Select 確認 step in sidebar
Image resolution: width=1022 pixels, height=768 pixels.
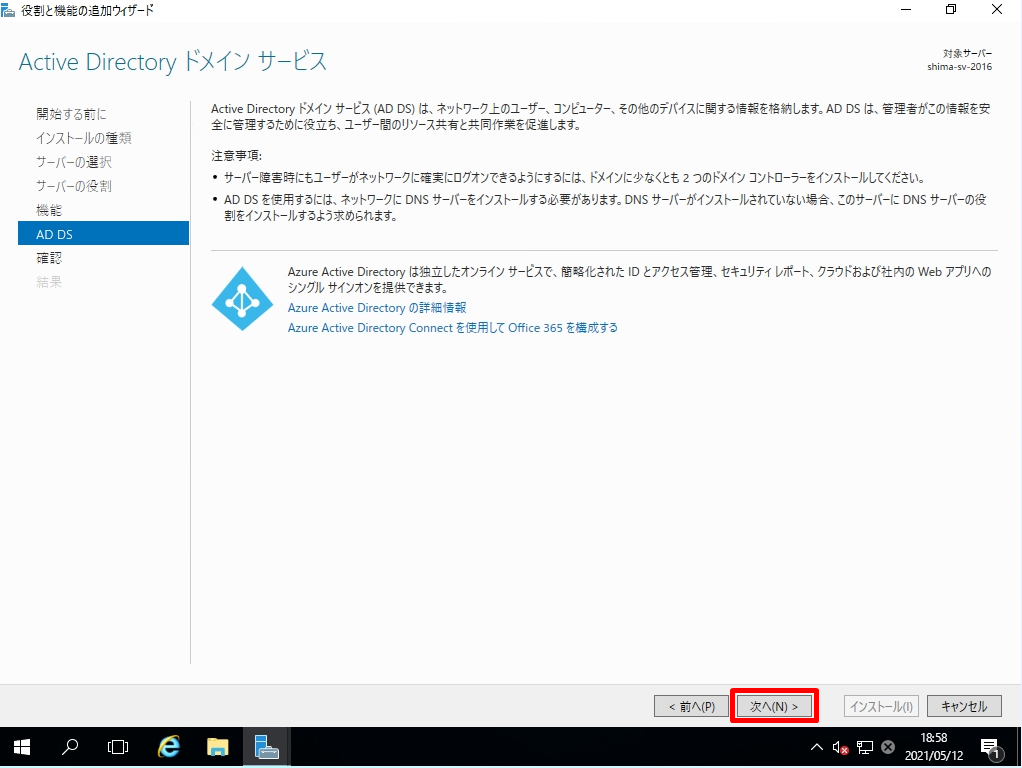[x=49, y=258]
